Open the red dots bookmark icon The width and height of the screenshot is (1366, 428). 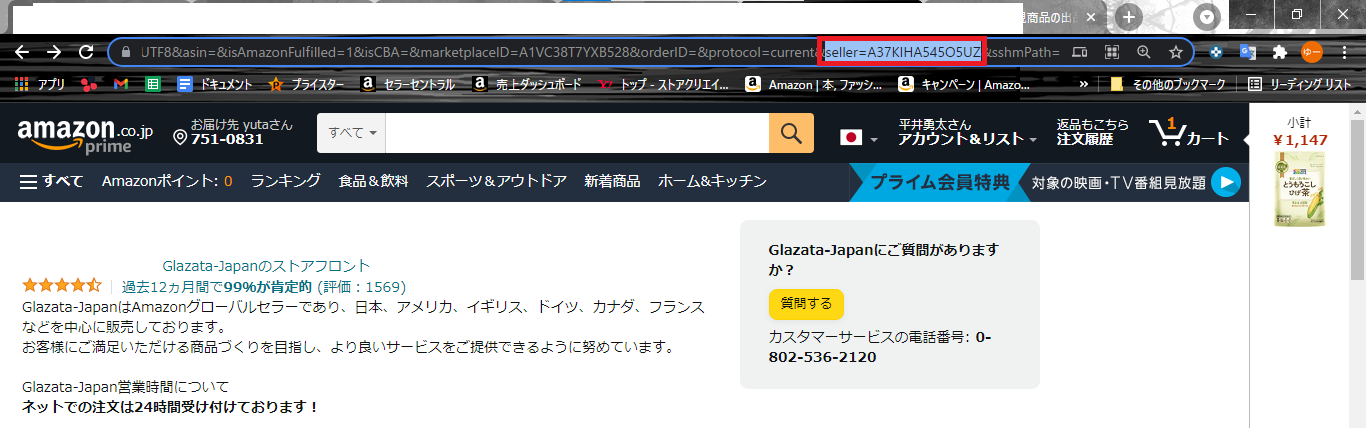(90, 85)
